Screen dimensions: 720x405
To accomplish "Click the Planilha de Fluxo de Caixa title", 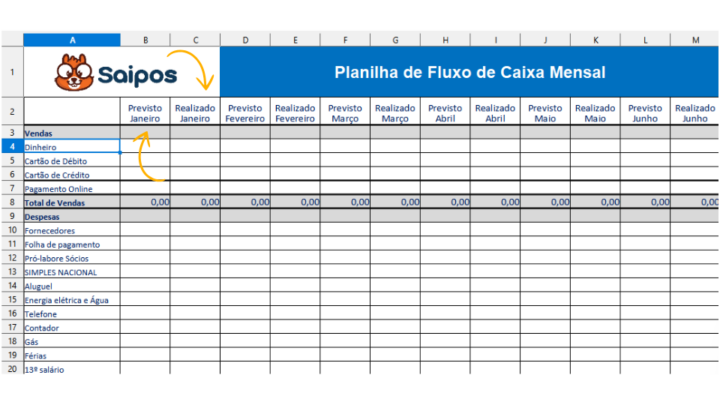I will [469, 72].
